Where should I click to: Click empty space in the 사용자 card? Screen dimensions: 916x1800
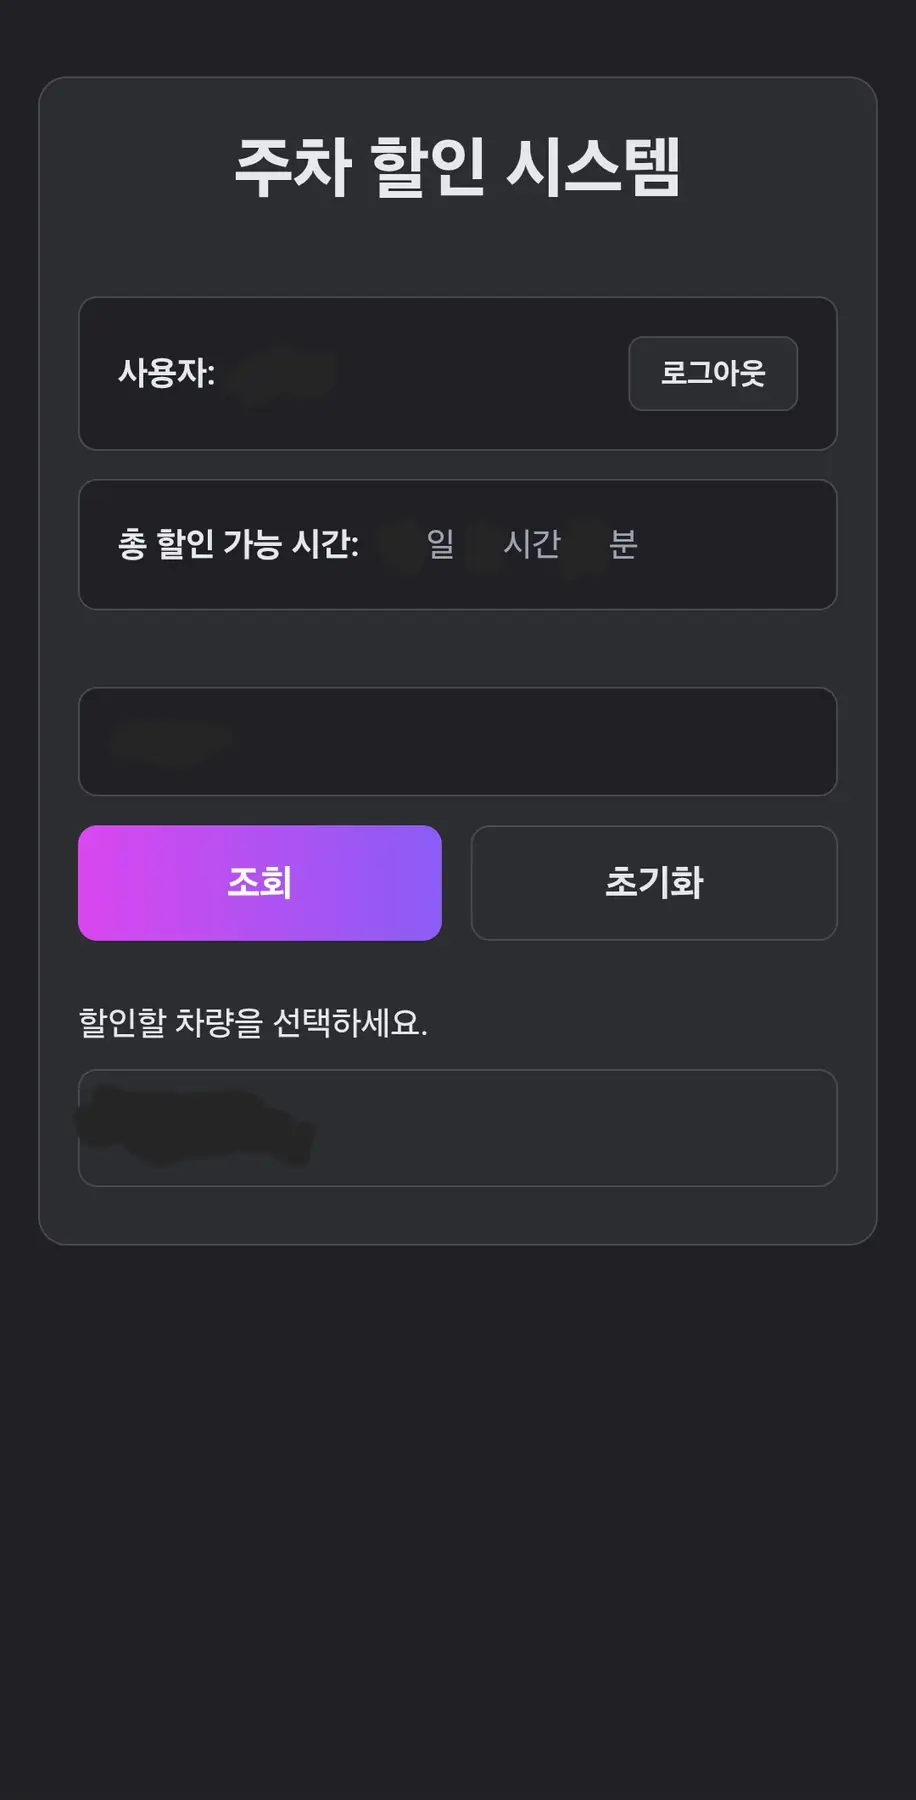[x=480, y=373]
